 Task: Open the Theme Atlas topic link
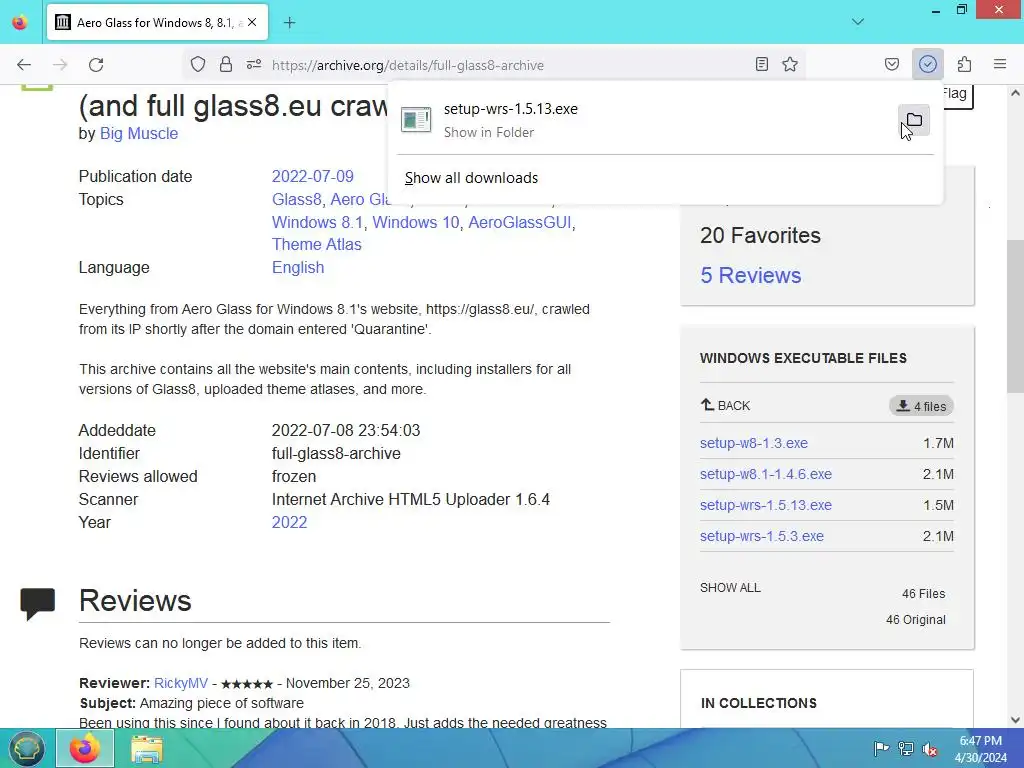pos(317,244)
